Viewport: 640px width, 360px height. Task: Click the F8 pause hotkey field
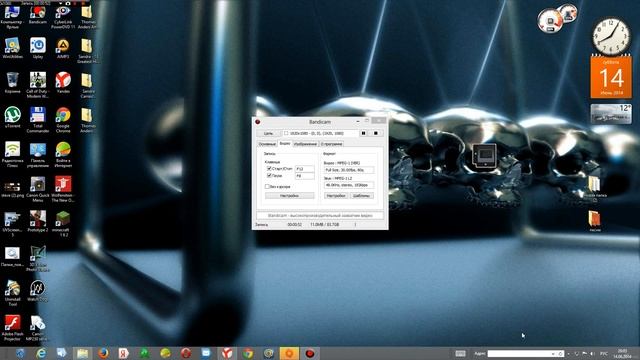(x=304, y=176)
